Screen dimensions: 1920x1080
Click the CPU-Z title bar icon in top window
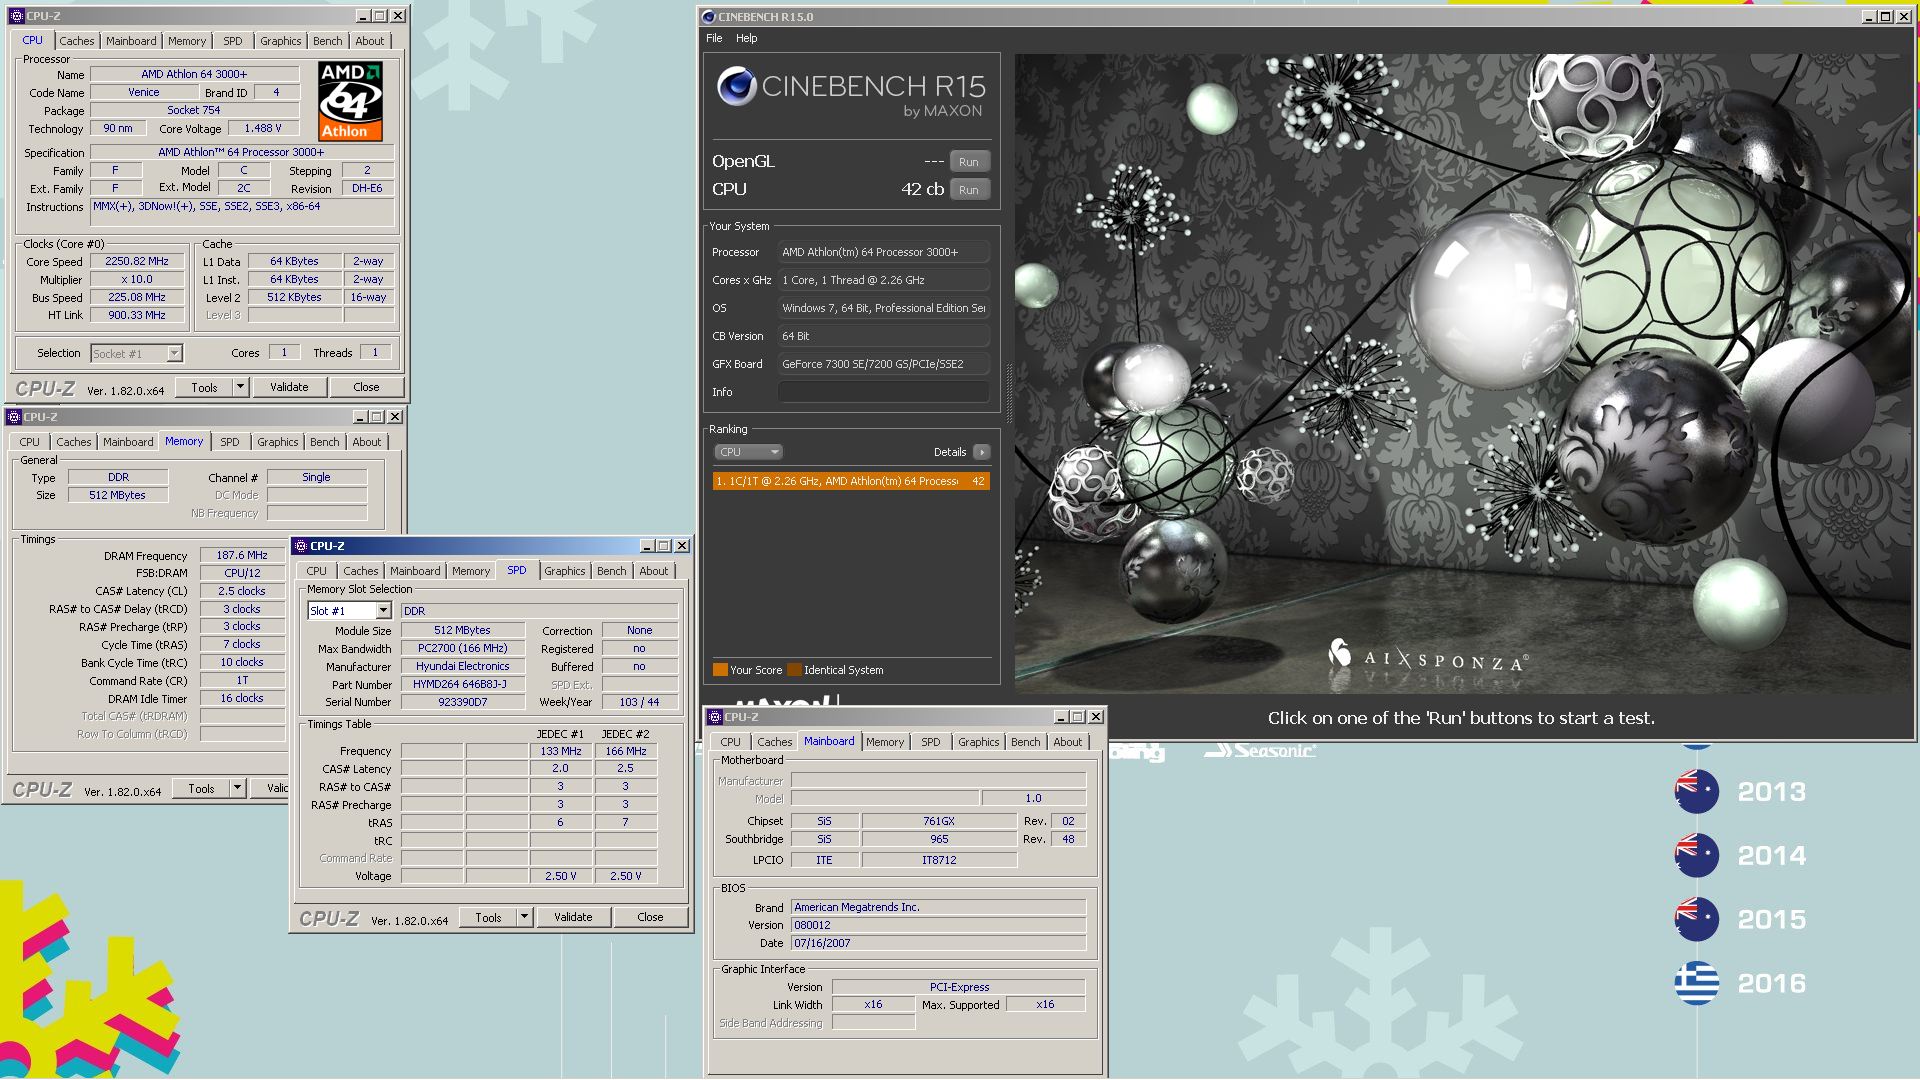16,16
